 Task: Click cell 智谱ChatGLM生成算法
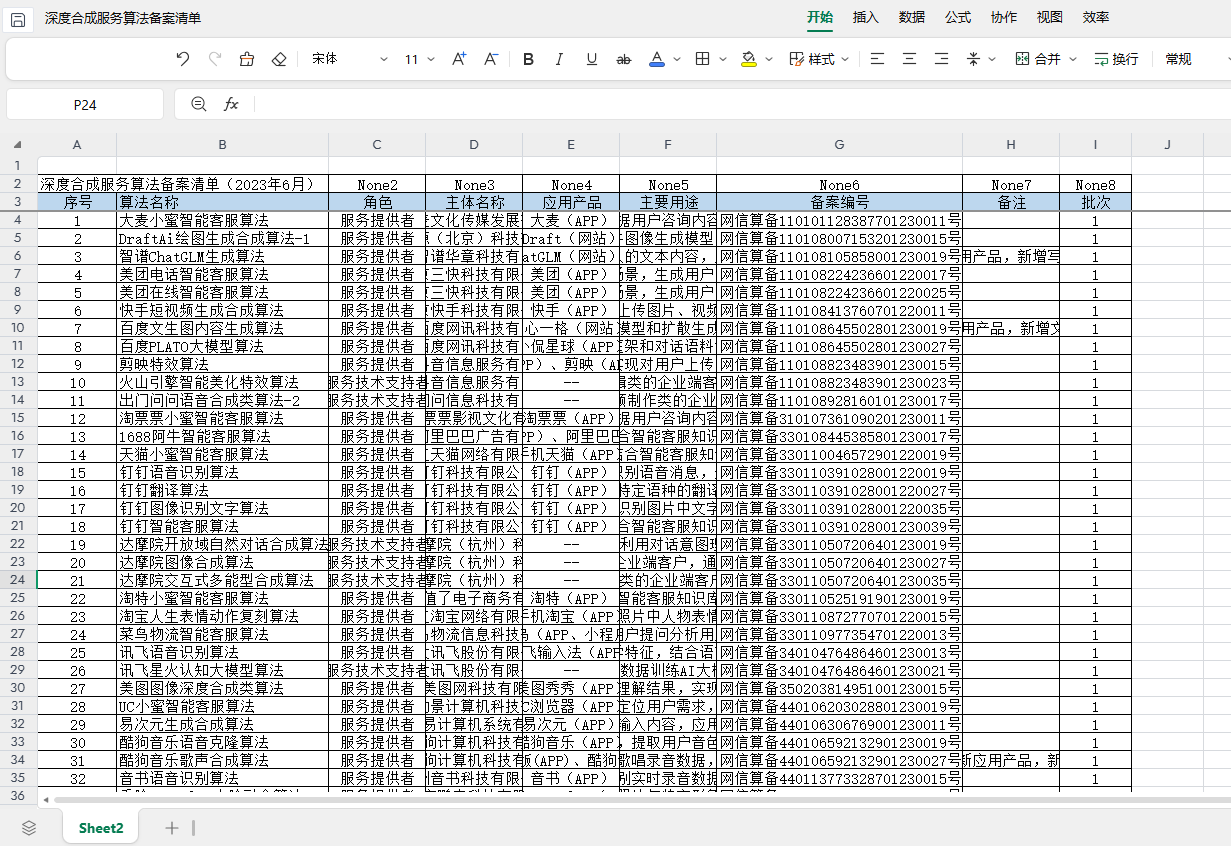pyautogui.click(x=222, y=256)
